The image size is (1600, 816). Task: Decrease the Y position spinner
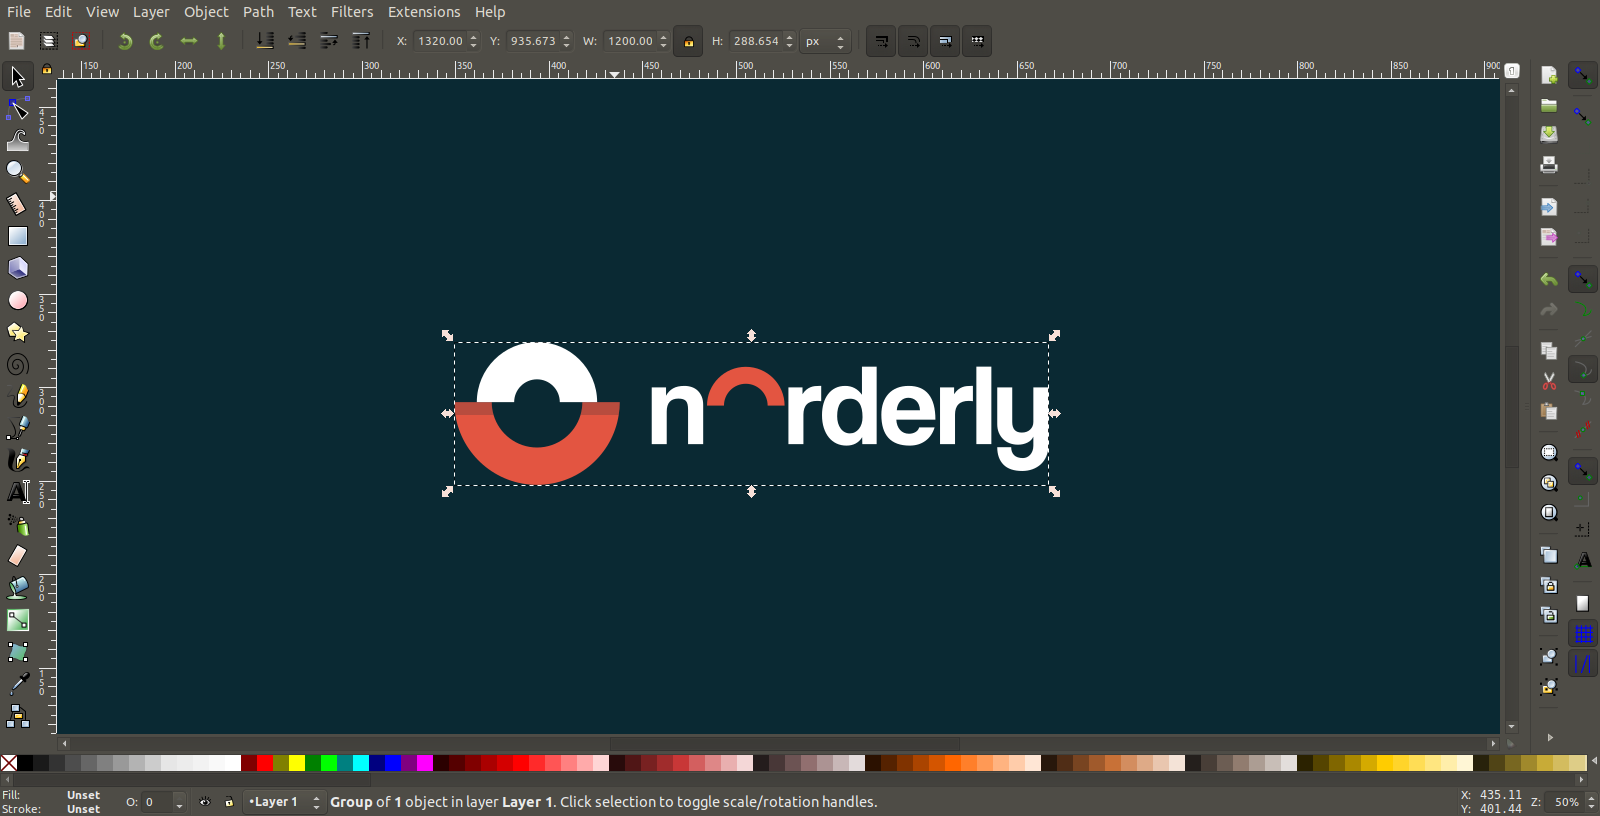tap(566, 46)
